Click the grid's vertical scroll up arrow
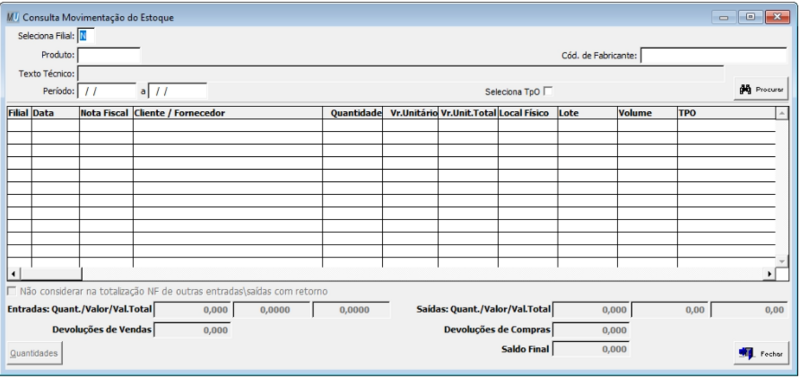Image resolution: width=800 pixels, height=378 pixels. pyautogui.click(x=782, y=113)
